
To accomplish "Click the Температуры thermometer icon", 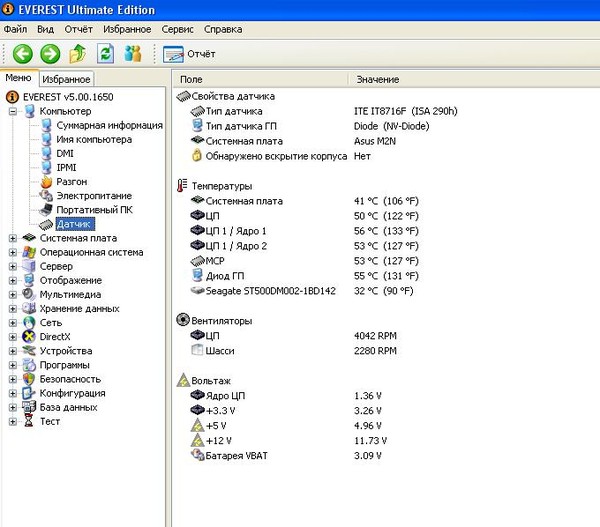I will [182, 186].
